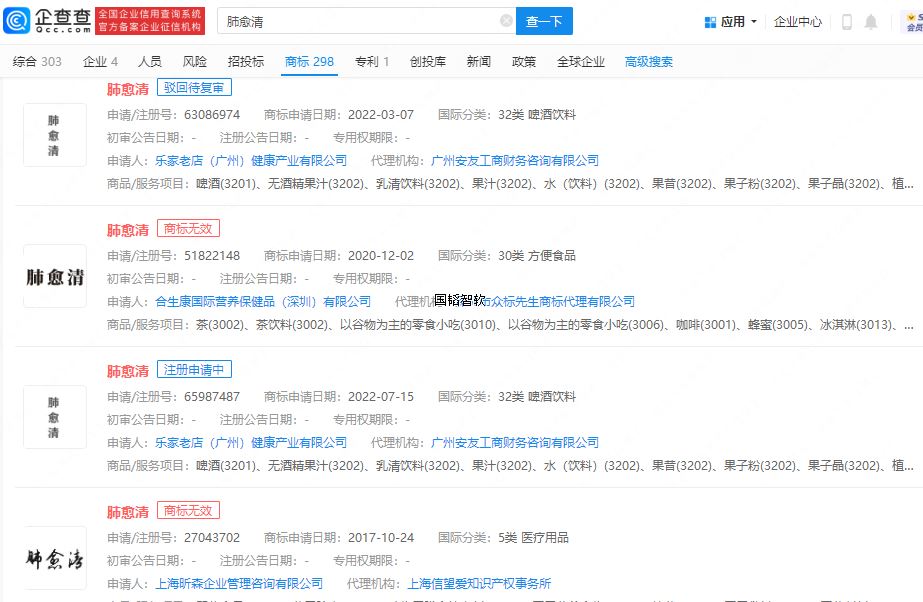
Task: Open trademark 肺愈清 title with 驳回待复审 status
Action: point(128,89)
